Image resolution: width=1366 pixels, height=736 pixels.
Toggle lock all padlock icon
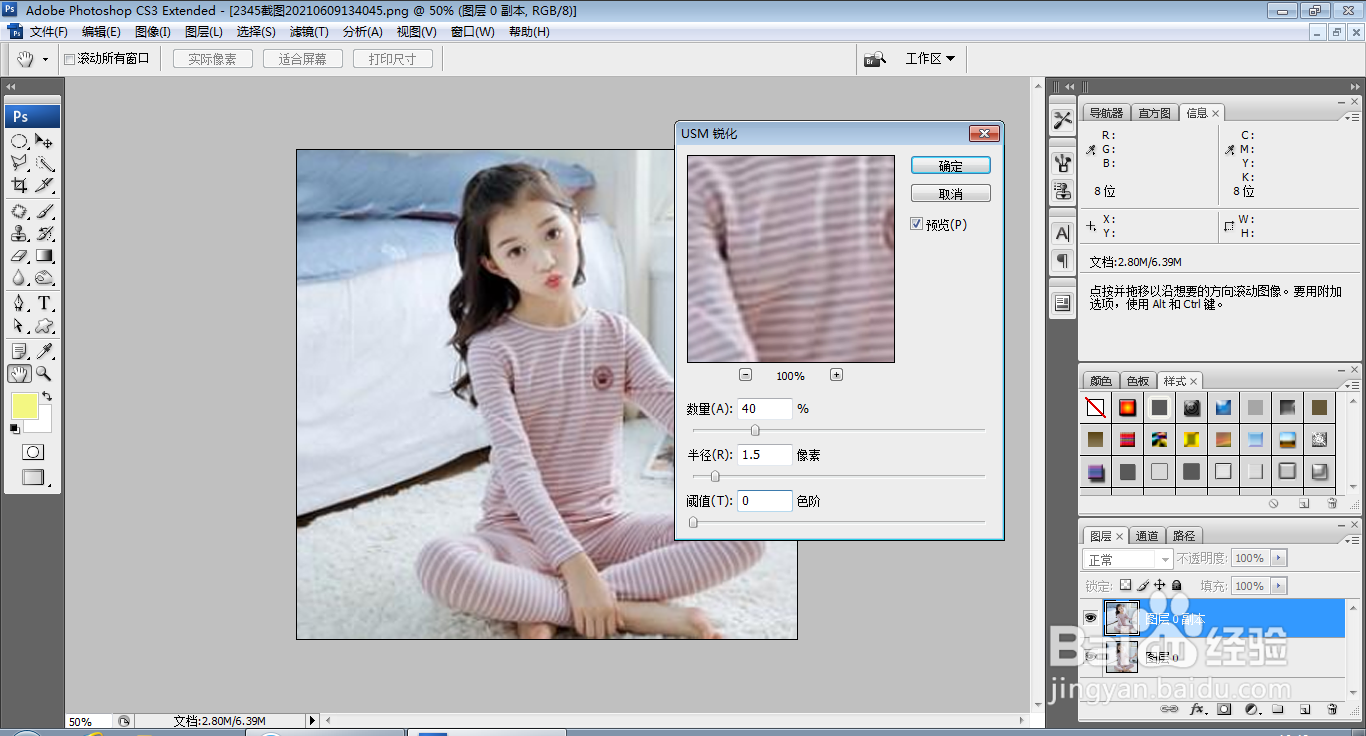[x=1177, y=585]
